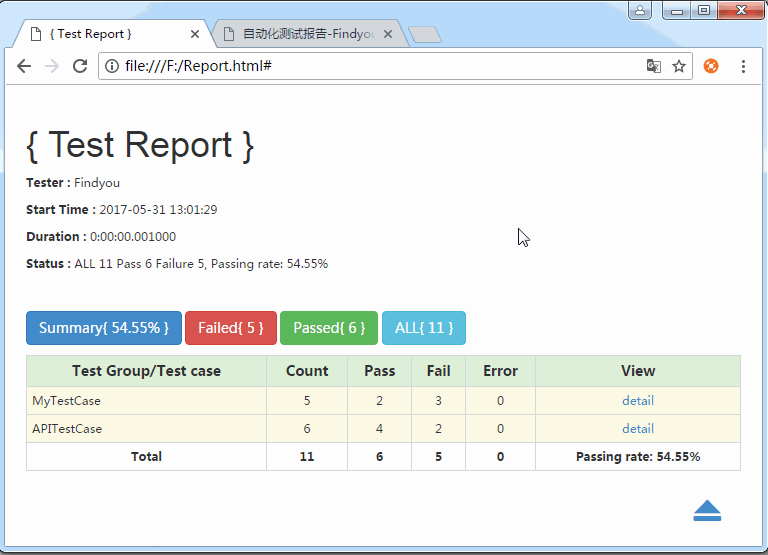The height and width of the screenshot is (555, 768).
Task: Maximize the browser window
Action: [x=704, y=10]
